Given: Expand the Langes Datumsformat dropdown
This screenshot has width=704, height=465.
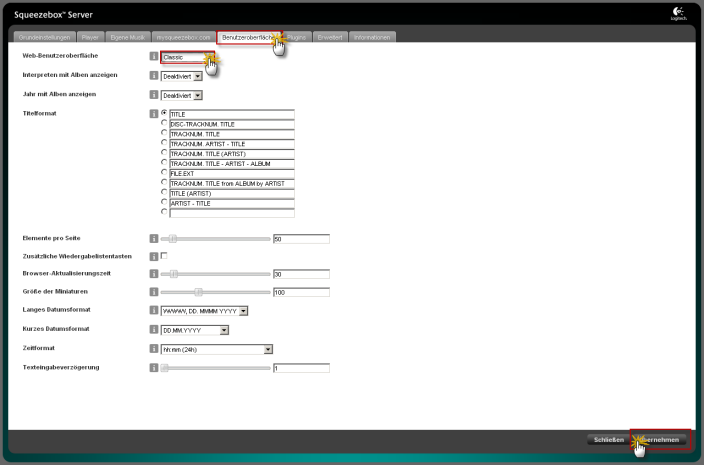Looking at the screenshot, I should click(204, 311).
